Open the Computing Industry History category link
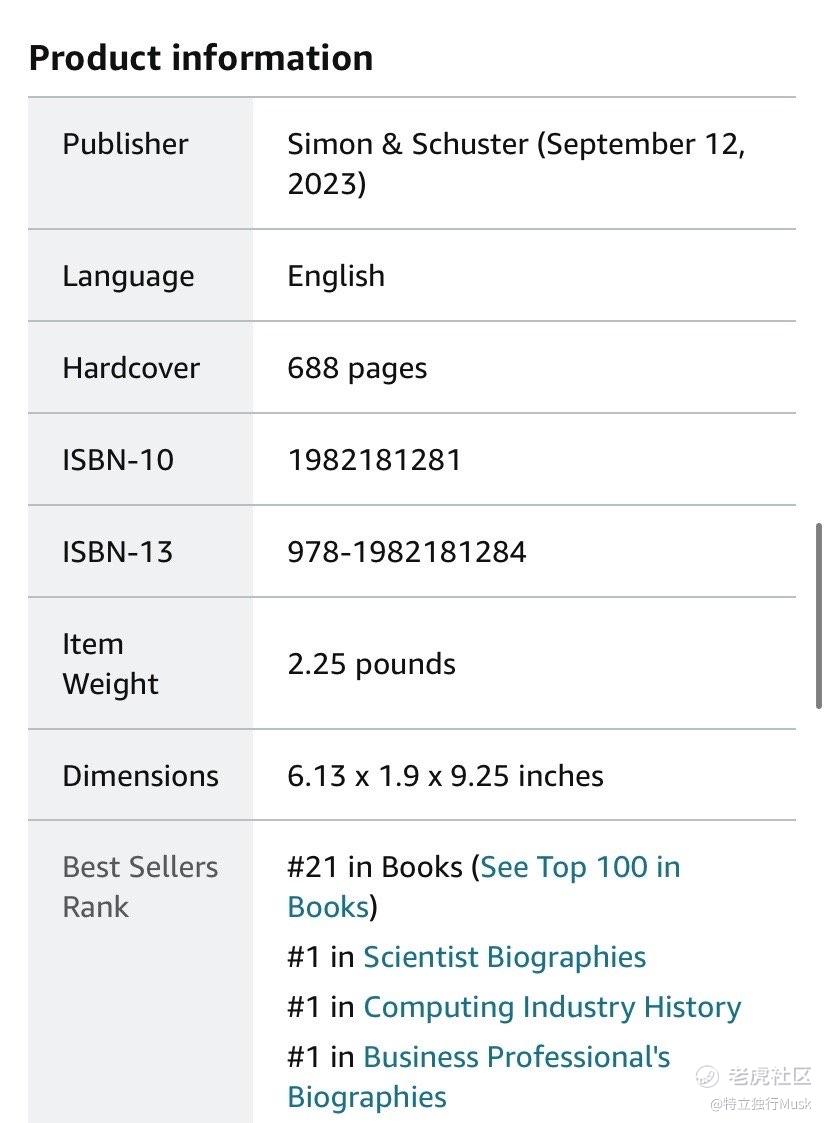 [552, 1007]
